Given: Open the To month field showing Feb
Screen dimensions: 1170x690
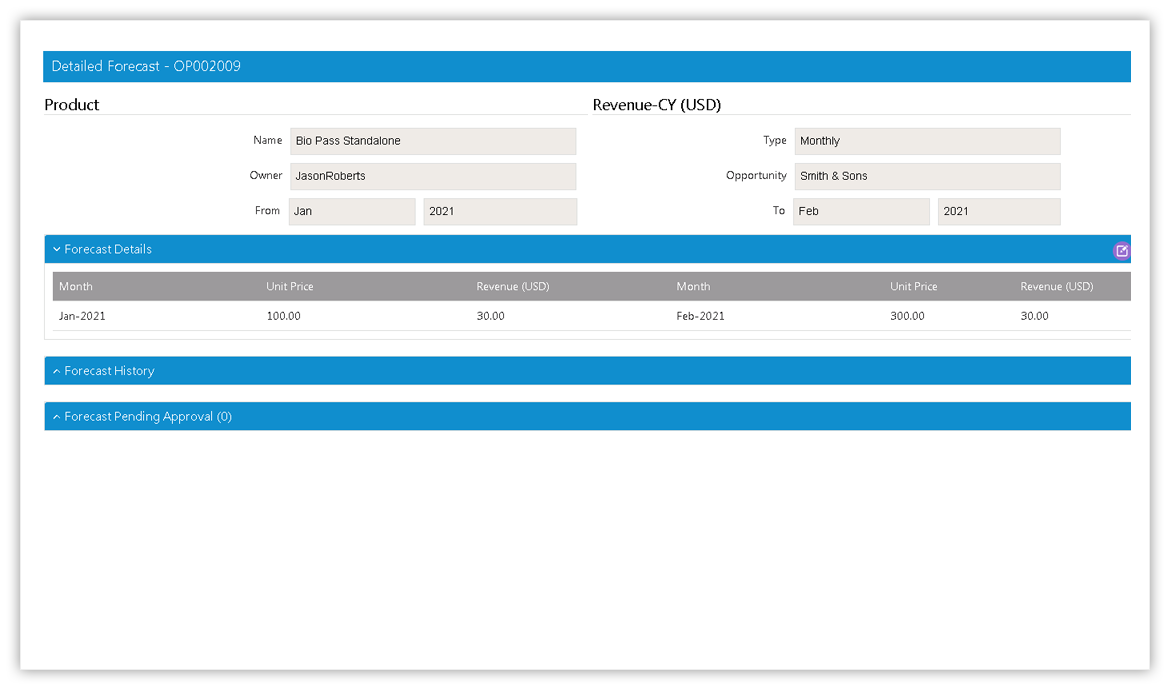Looking at the screenshot, I should (x=861, y=211).
